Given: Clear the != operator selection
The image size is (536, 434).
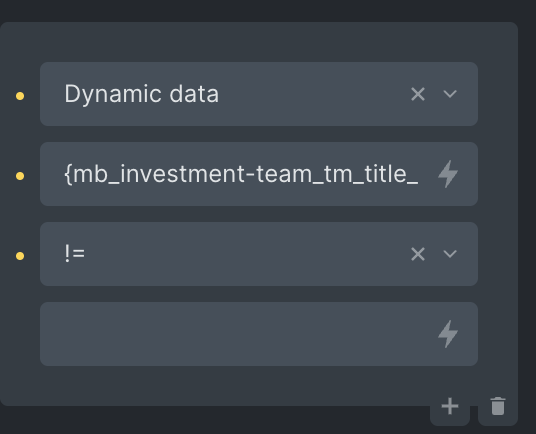Looking at the screenshot, I should pos(418,254).
